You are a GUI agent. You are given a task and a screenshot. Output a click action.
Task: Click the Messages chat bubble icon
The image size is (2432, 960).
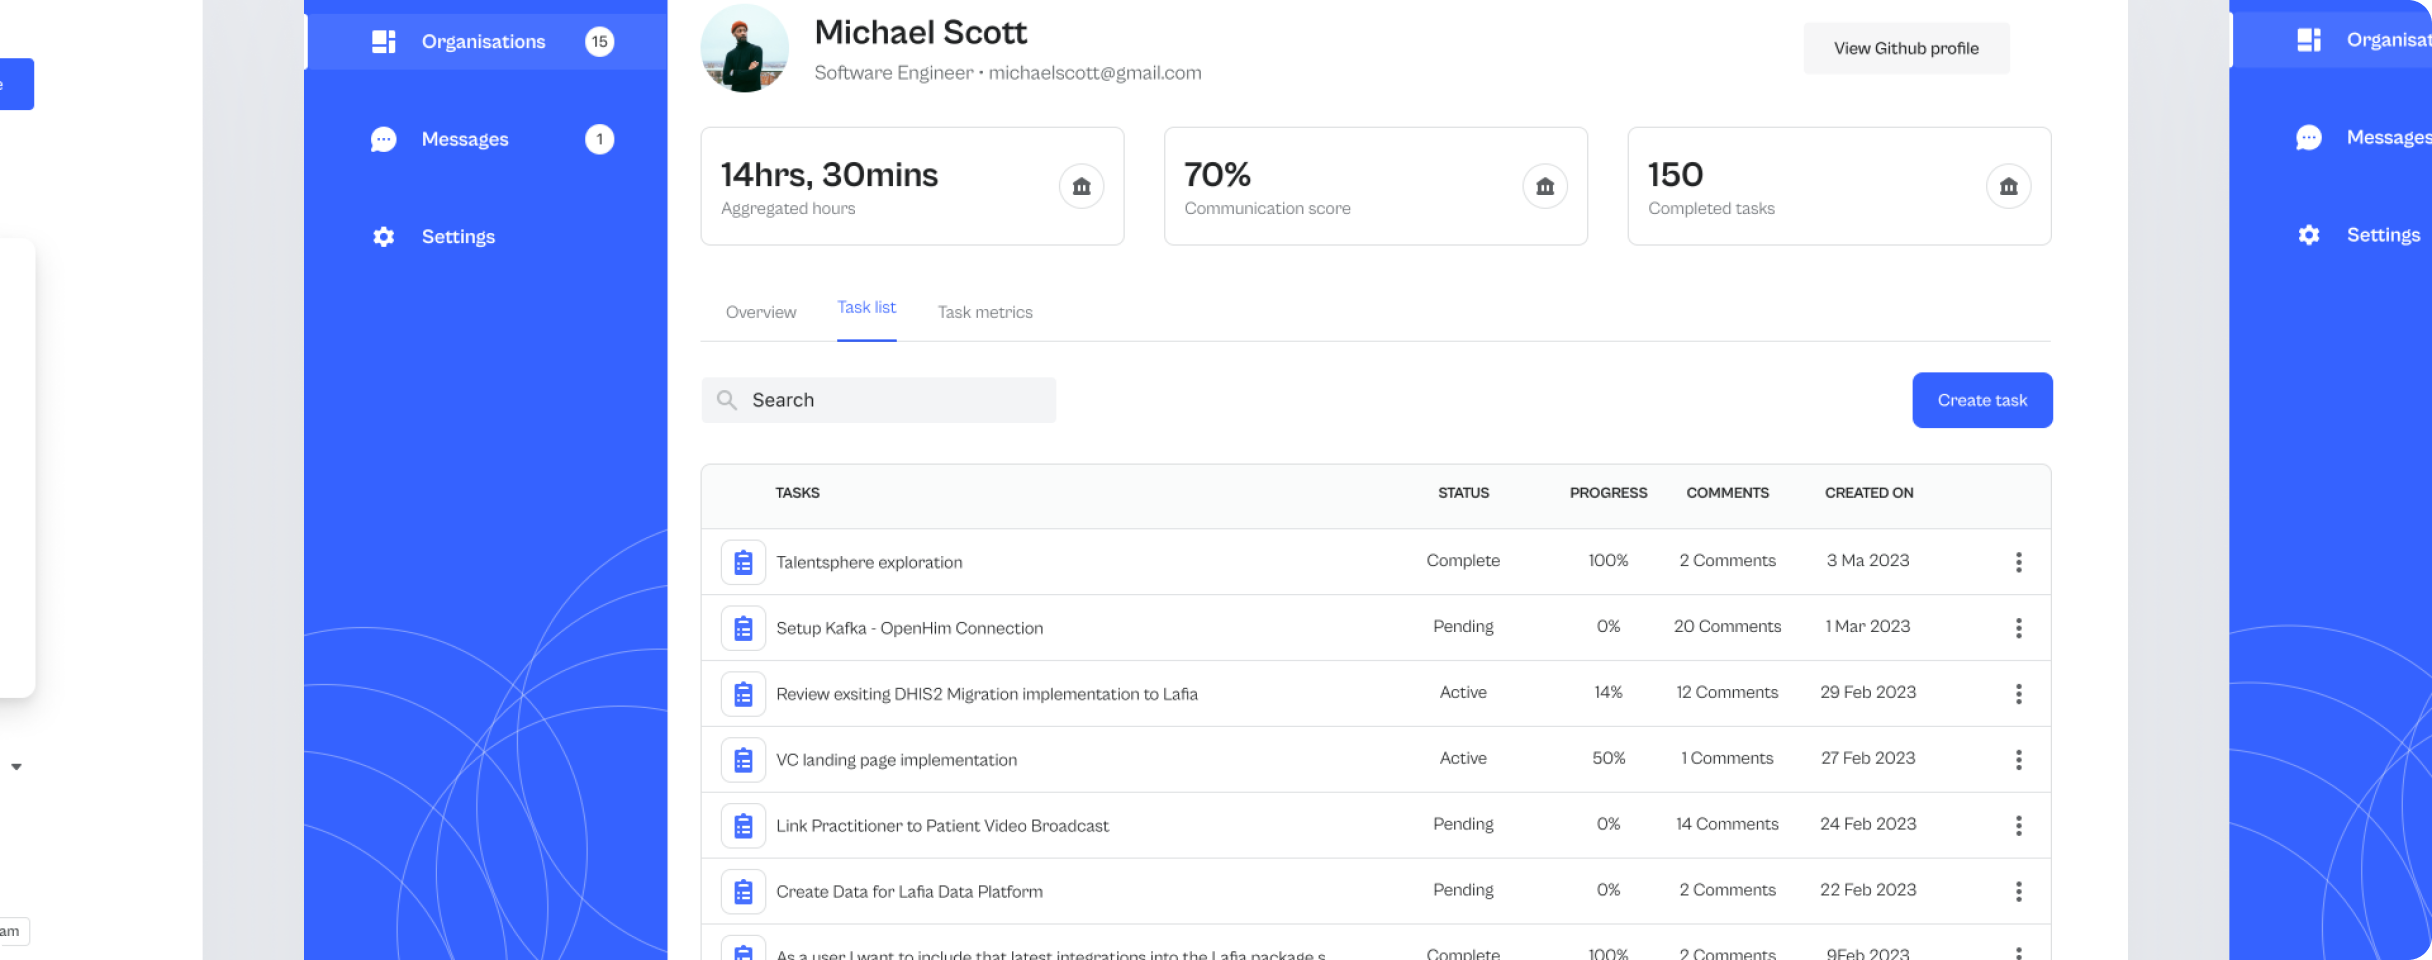click(384, 139)
